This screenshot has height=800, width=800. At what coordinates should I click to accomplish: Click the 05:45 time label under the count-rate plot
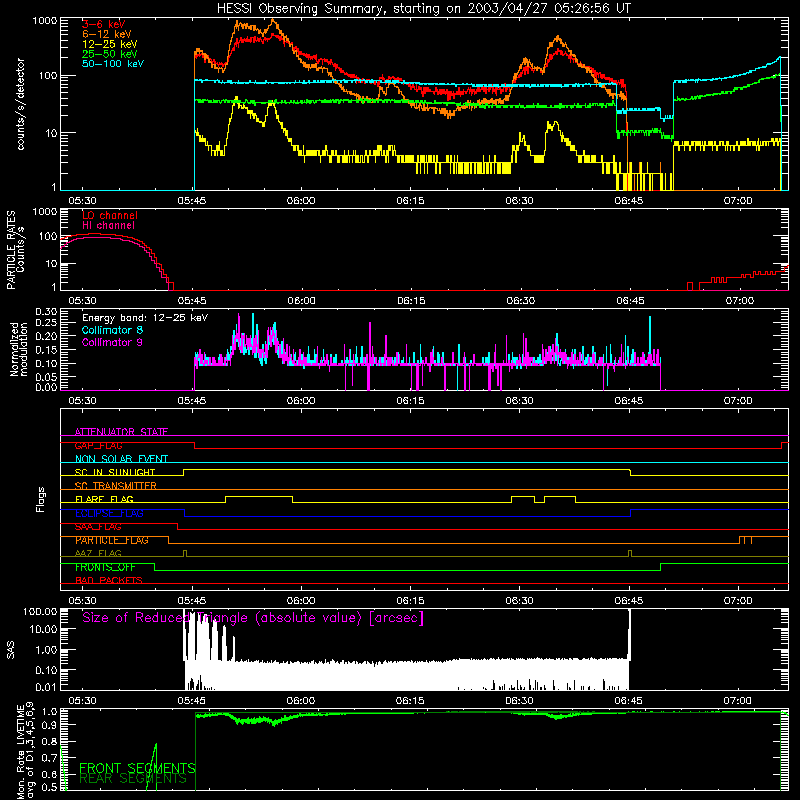(x=192, y=201)
